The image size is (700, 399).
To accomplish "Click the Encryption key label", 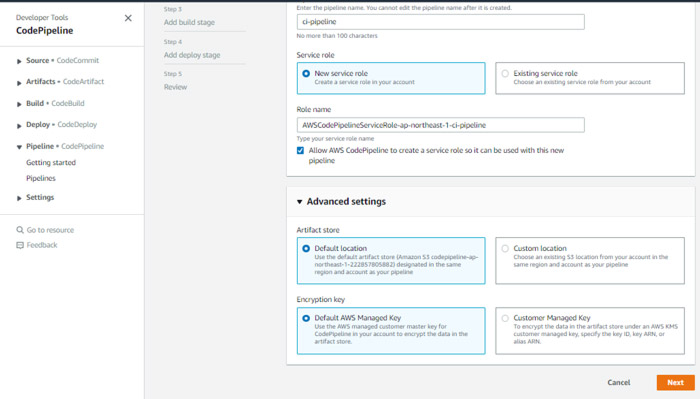I will point(321,299).
